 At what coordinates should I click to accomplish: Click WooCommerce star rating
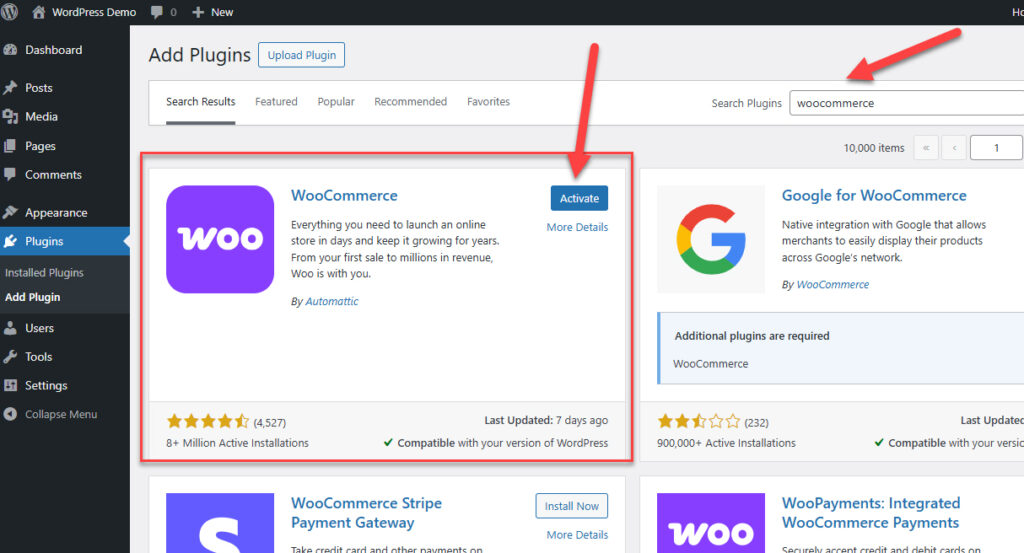(x=208, y=421)
